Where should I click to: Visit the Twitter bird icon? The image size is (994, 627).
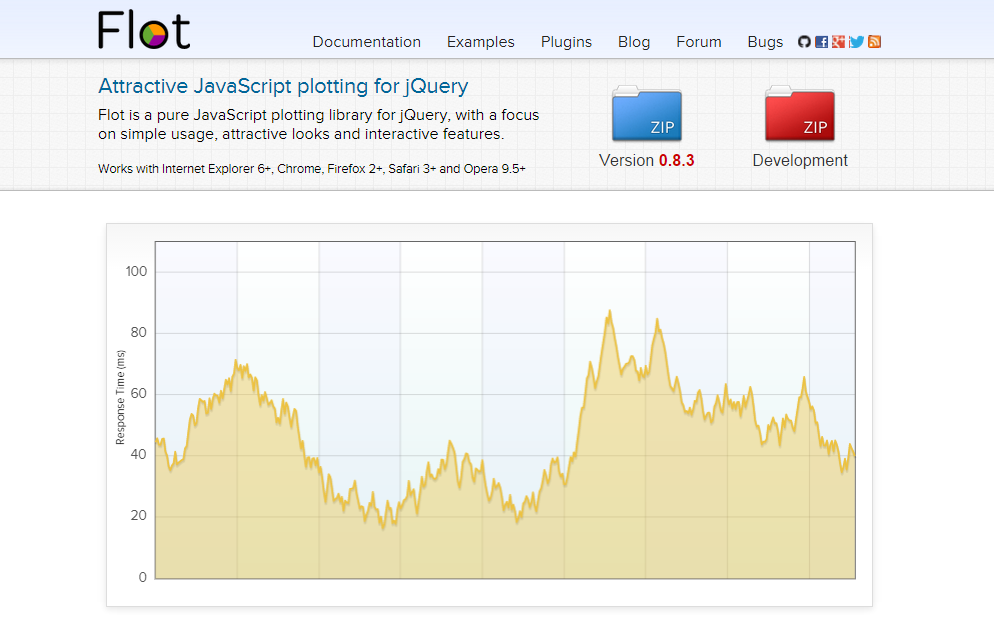[x=856, y=42]
